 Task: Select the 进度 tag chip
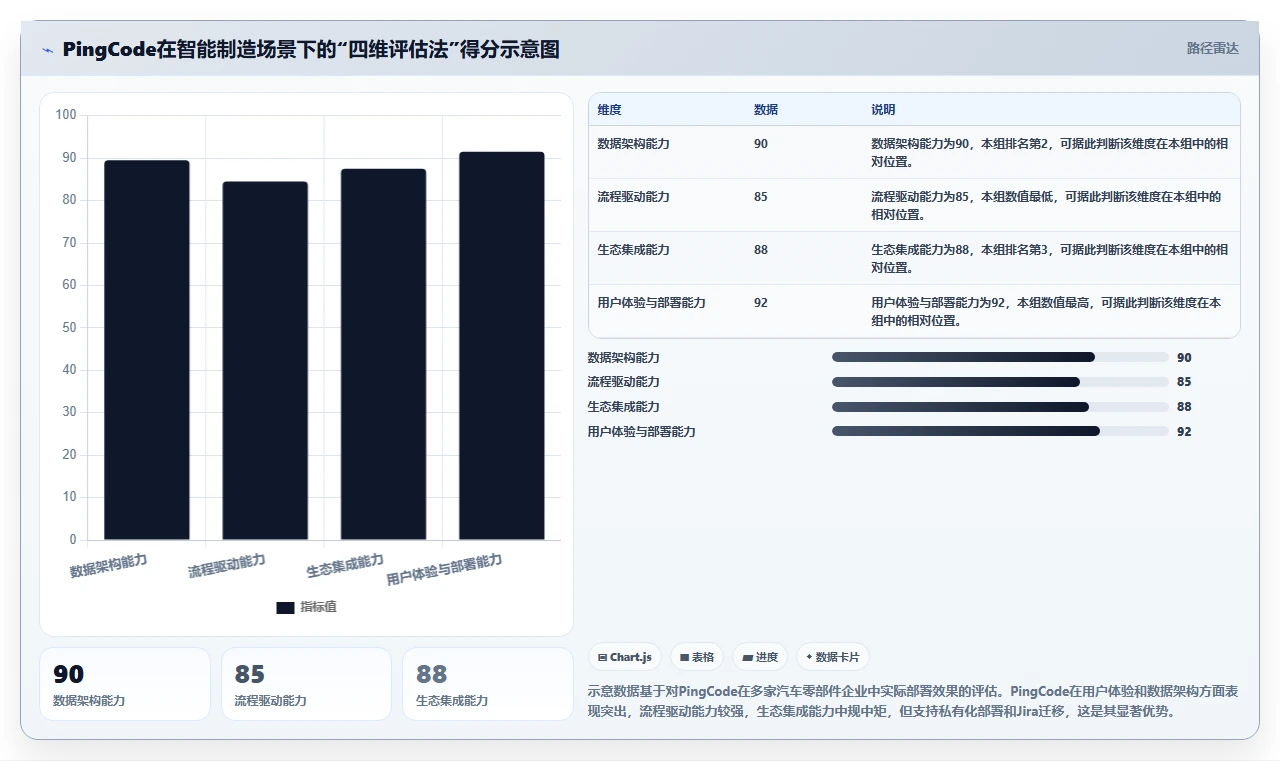[760, 657]
